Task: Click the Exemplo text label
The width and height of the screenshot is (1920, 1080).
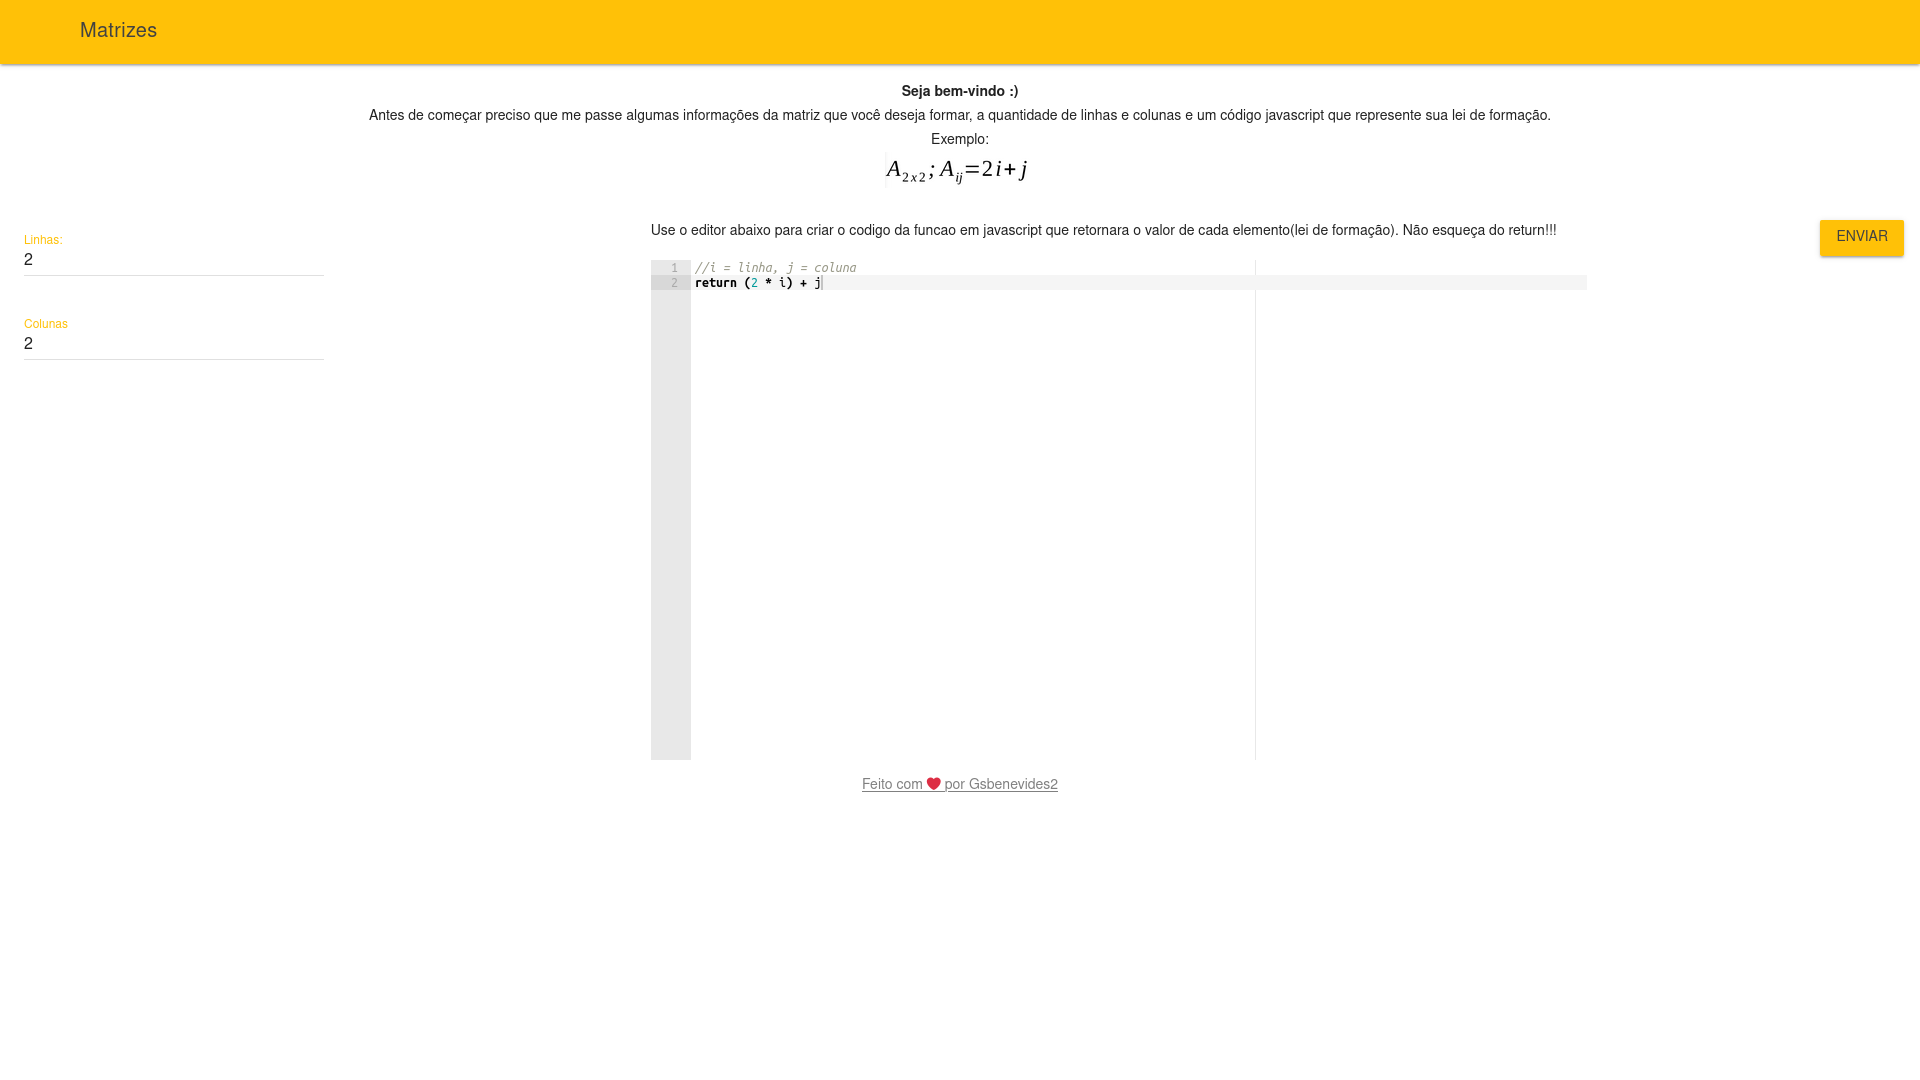Action: (x=959, y=140)
